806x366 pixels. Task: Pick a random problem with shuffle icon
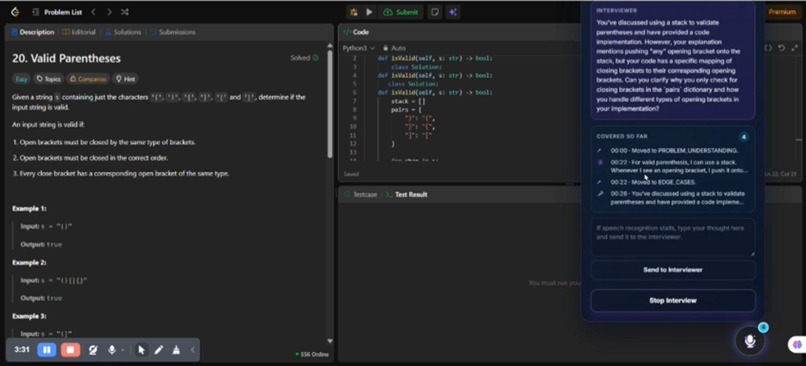coord(124,12)
